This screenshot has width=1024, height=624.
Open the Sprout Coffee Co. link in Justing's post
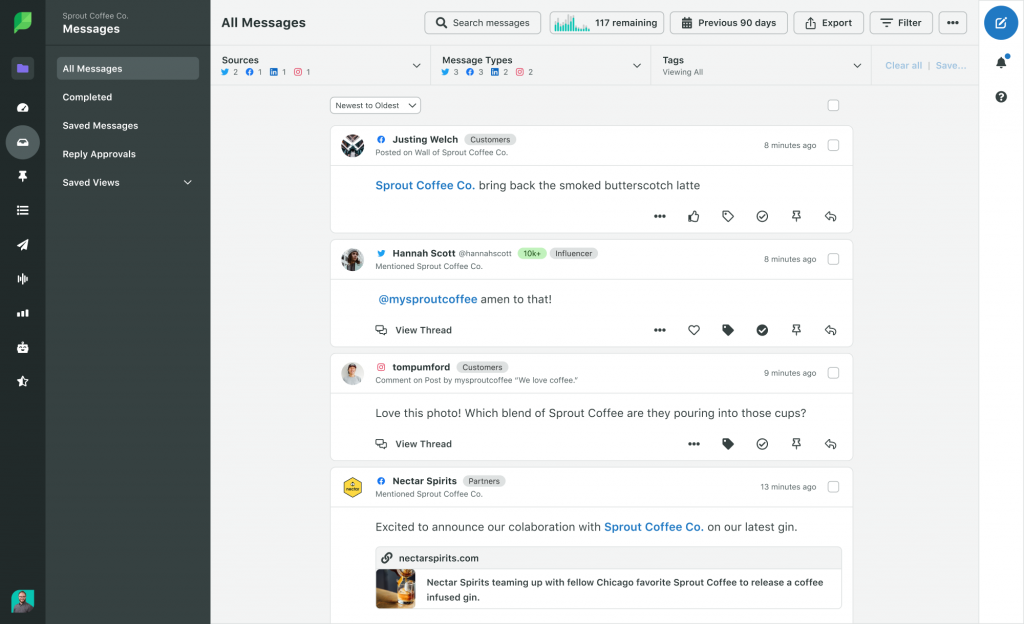424,185
